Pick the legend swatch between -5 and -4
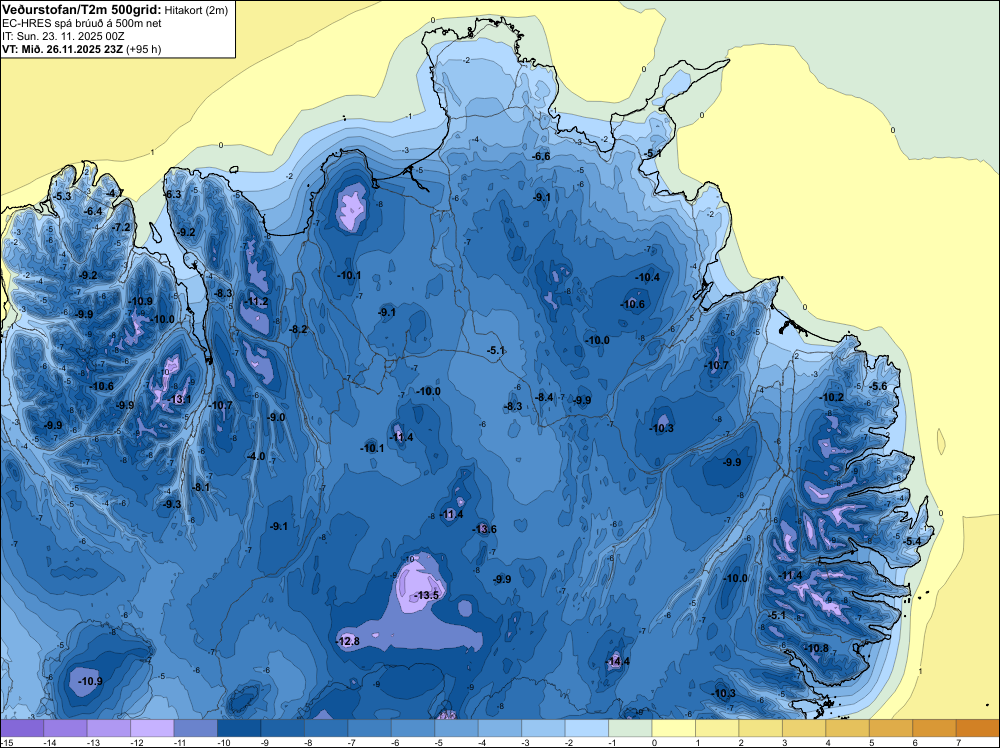The image size is (1000, 748). pyautogui.click(x=457, y=728)
